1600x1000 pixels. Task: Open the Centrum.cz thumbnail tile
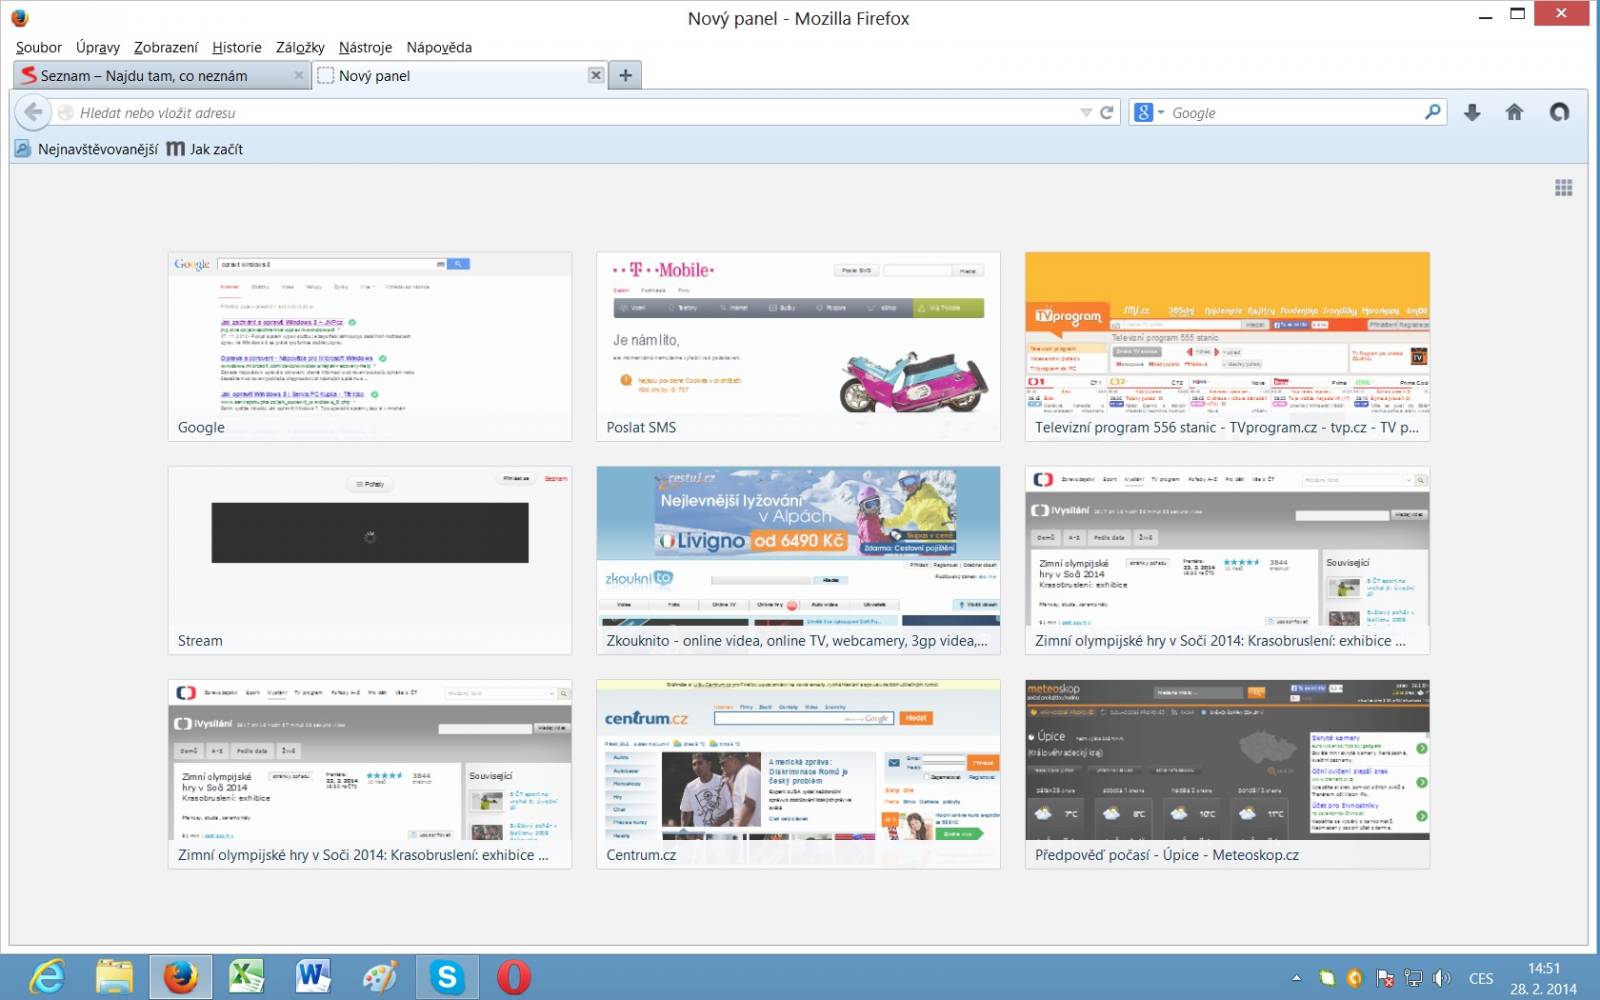tap(798, 774)
